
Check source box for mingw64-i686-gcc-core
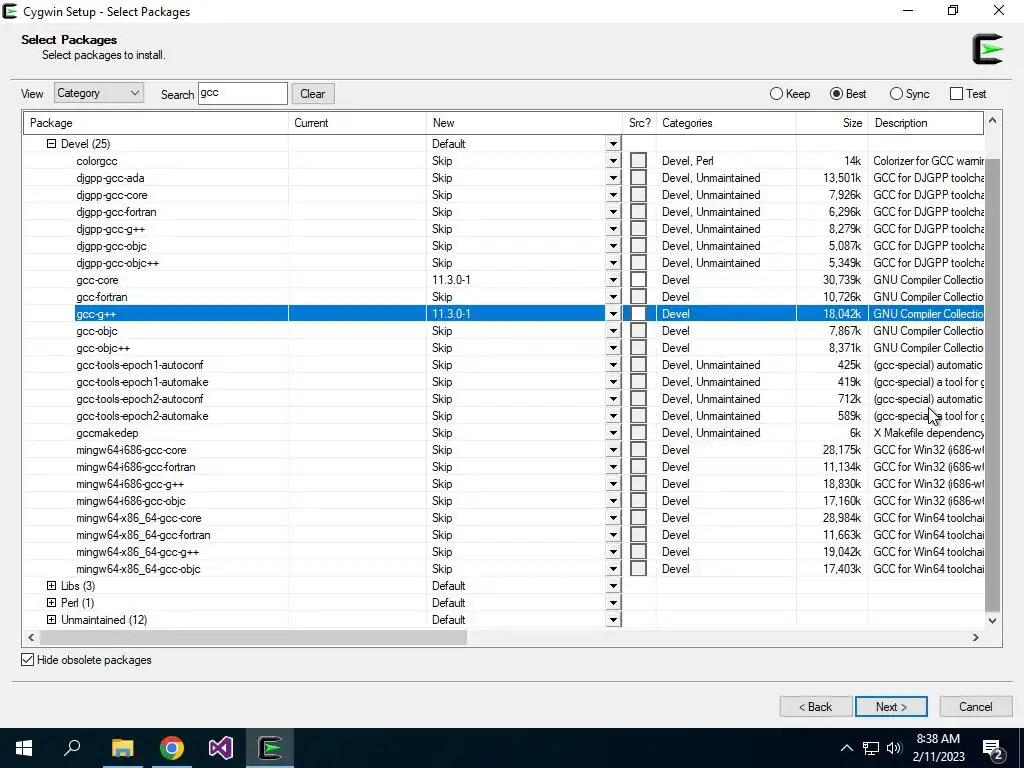pyautogui.click(x=638, y=449)
